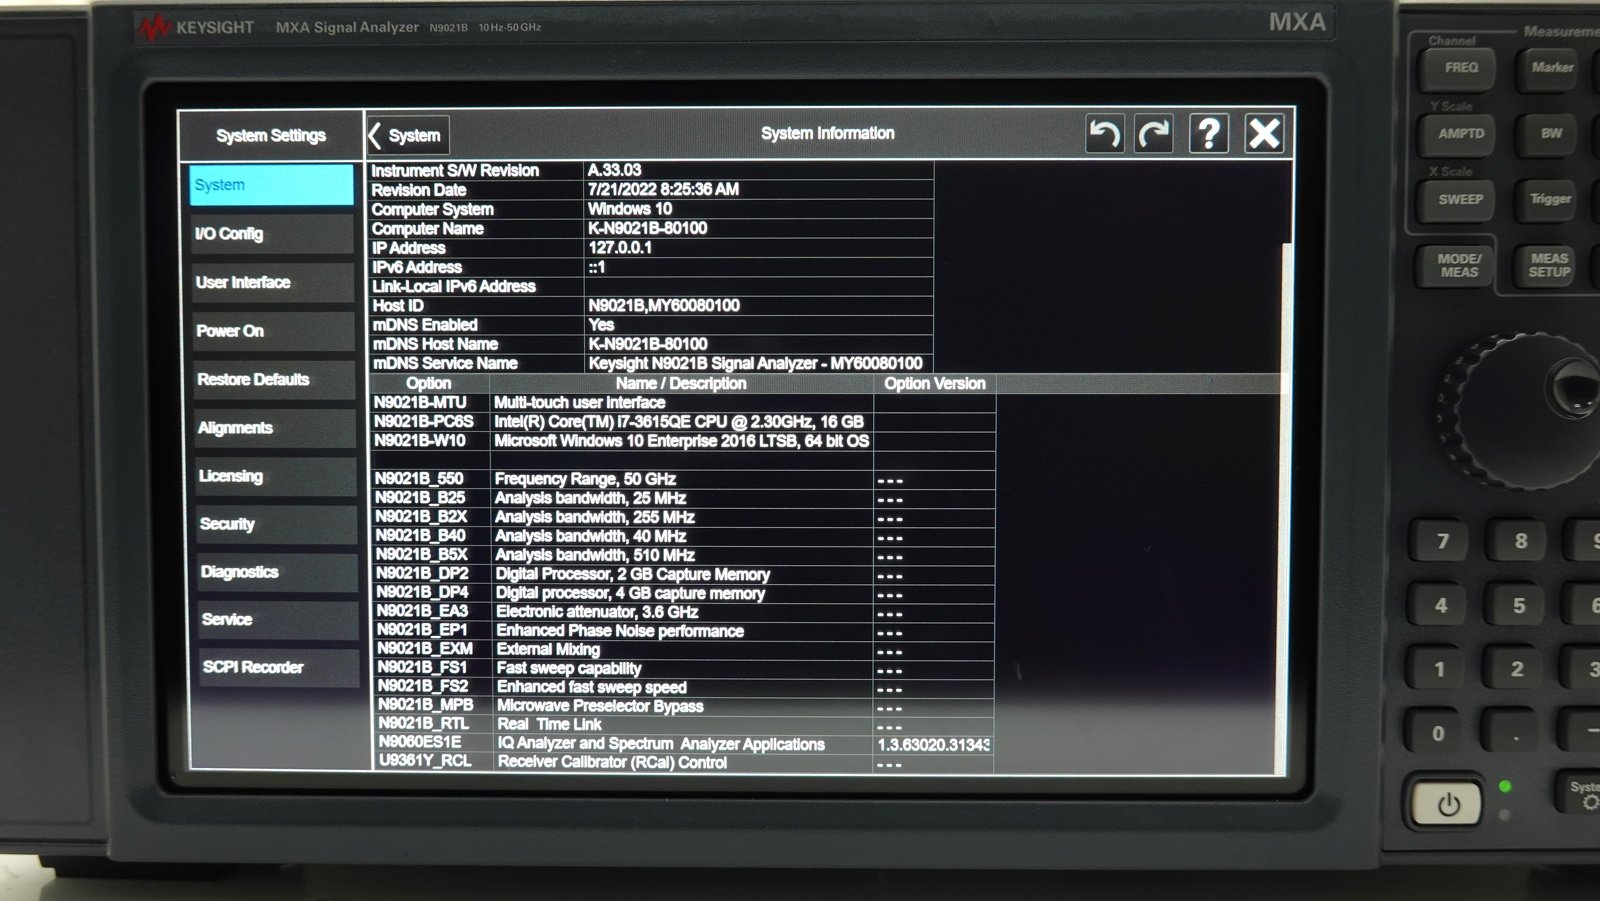Open the Alignments tab

click(x=274, y=428)
